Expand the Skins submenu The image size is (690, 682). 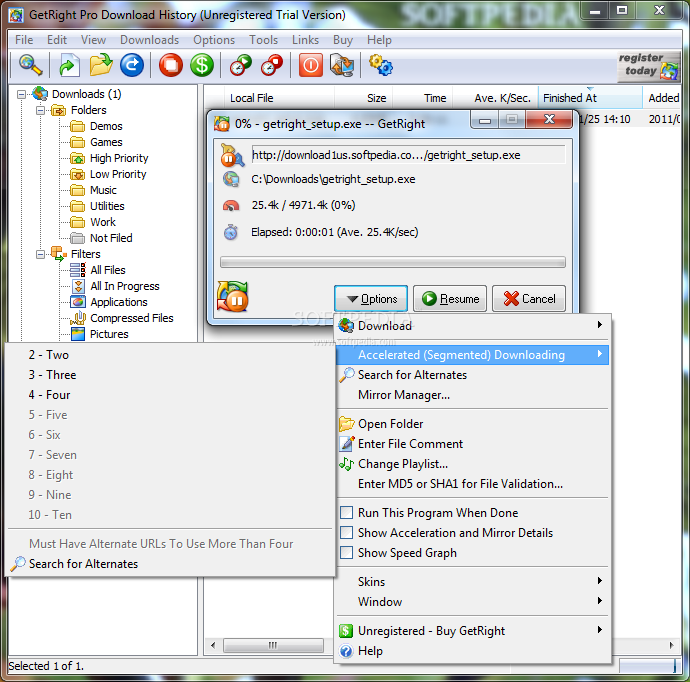click(x=473, y=582)
